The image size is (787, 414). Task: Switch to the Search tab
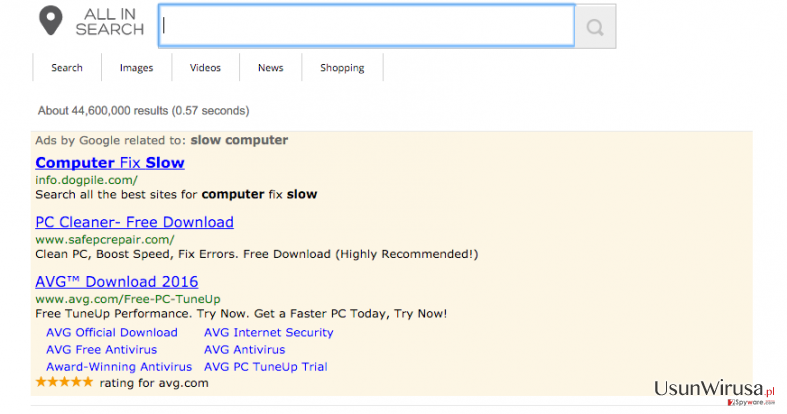(x=67, y=67)
